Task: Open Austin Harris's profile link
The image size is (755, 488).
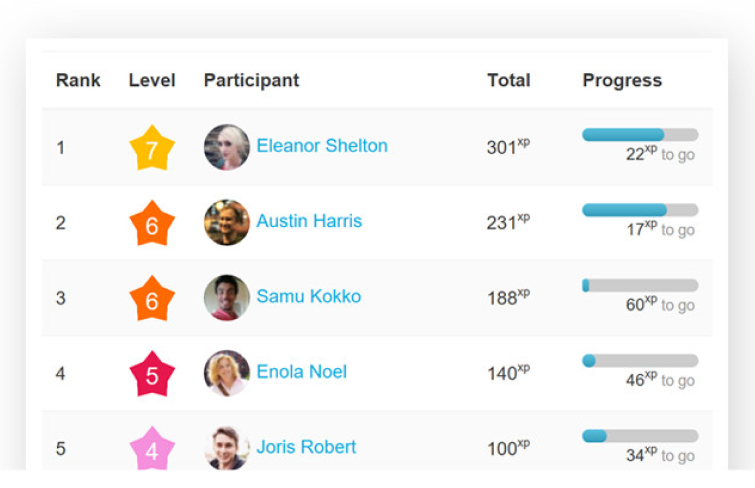Action: [309, 221]
